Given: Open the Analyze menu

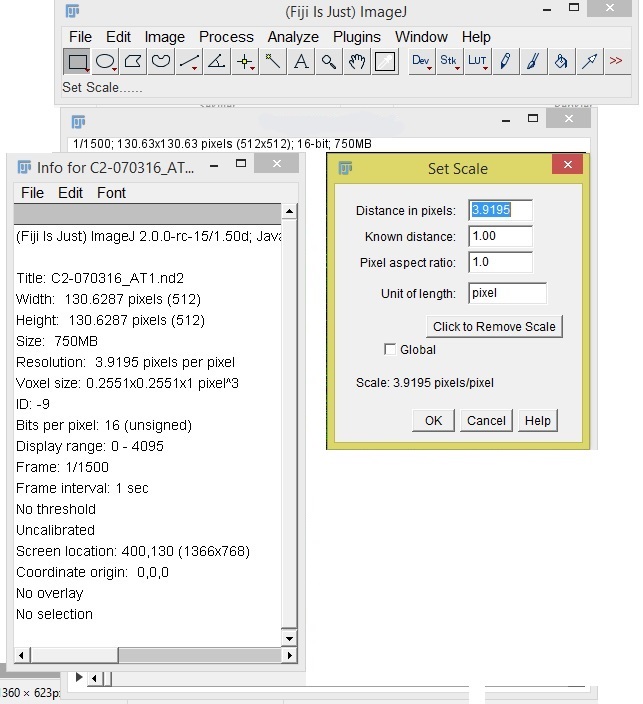Looking at the screenshot, I should coord(293,37).
